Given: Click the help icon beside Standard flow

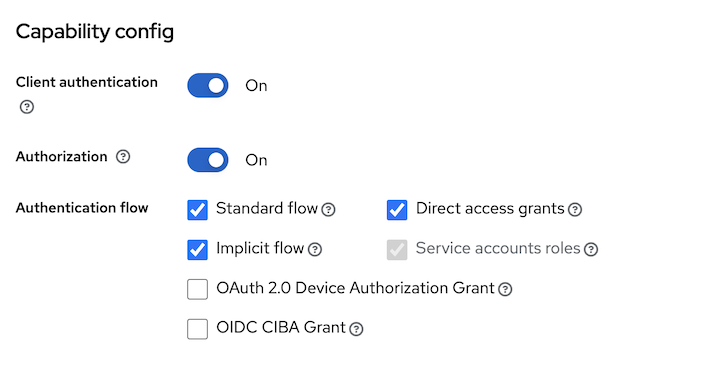Looking at the screenshot, I should pos(328,210).
